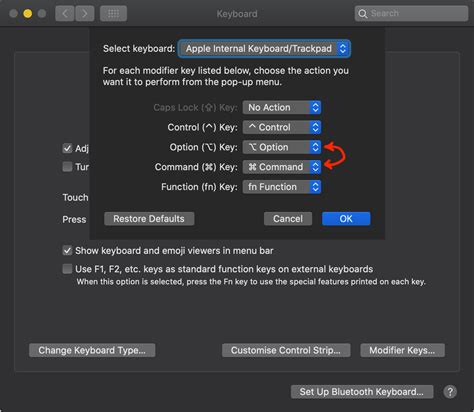Minimize the window with the yellow button

pos(28,14)
